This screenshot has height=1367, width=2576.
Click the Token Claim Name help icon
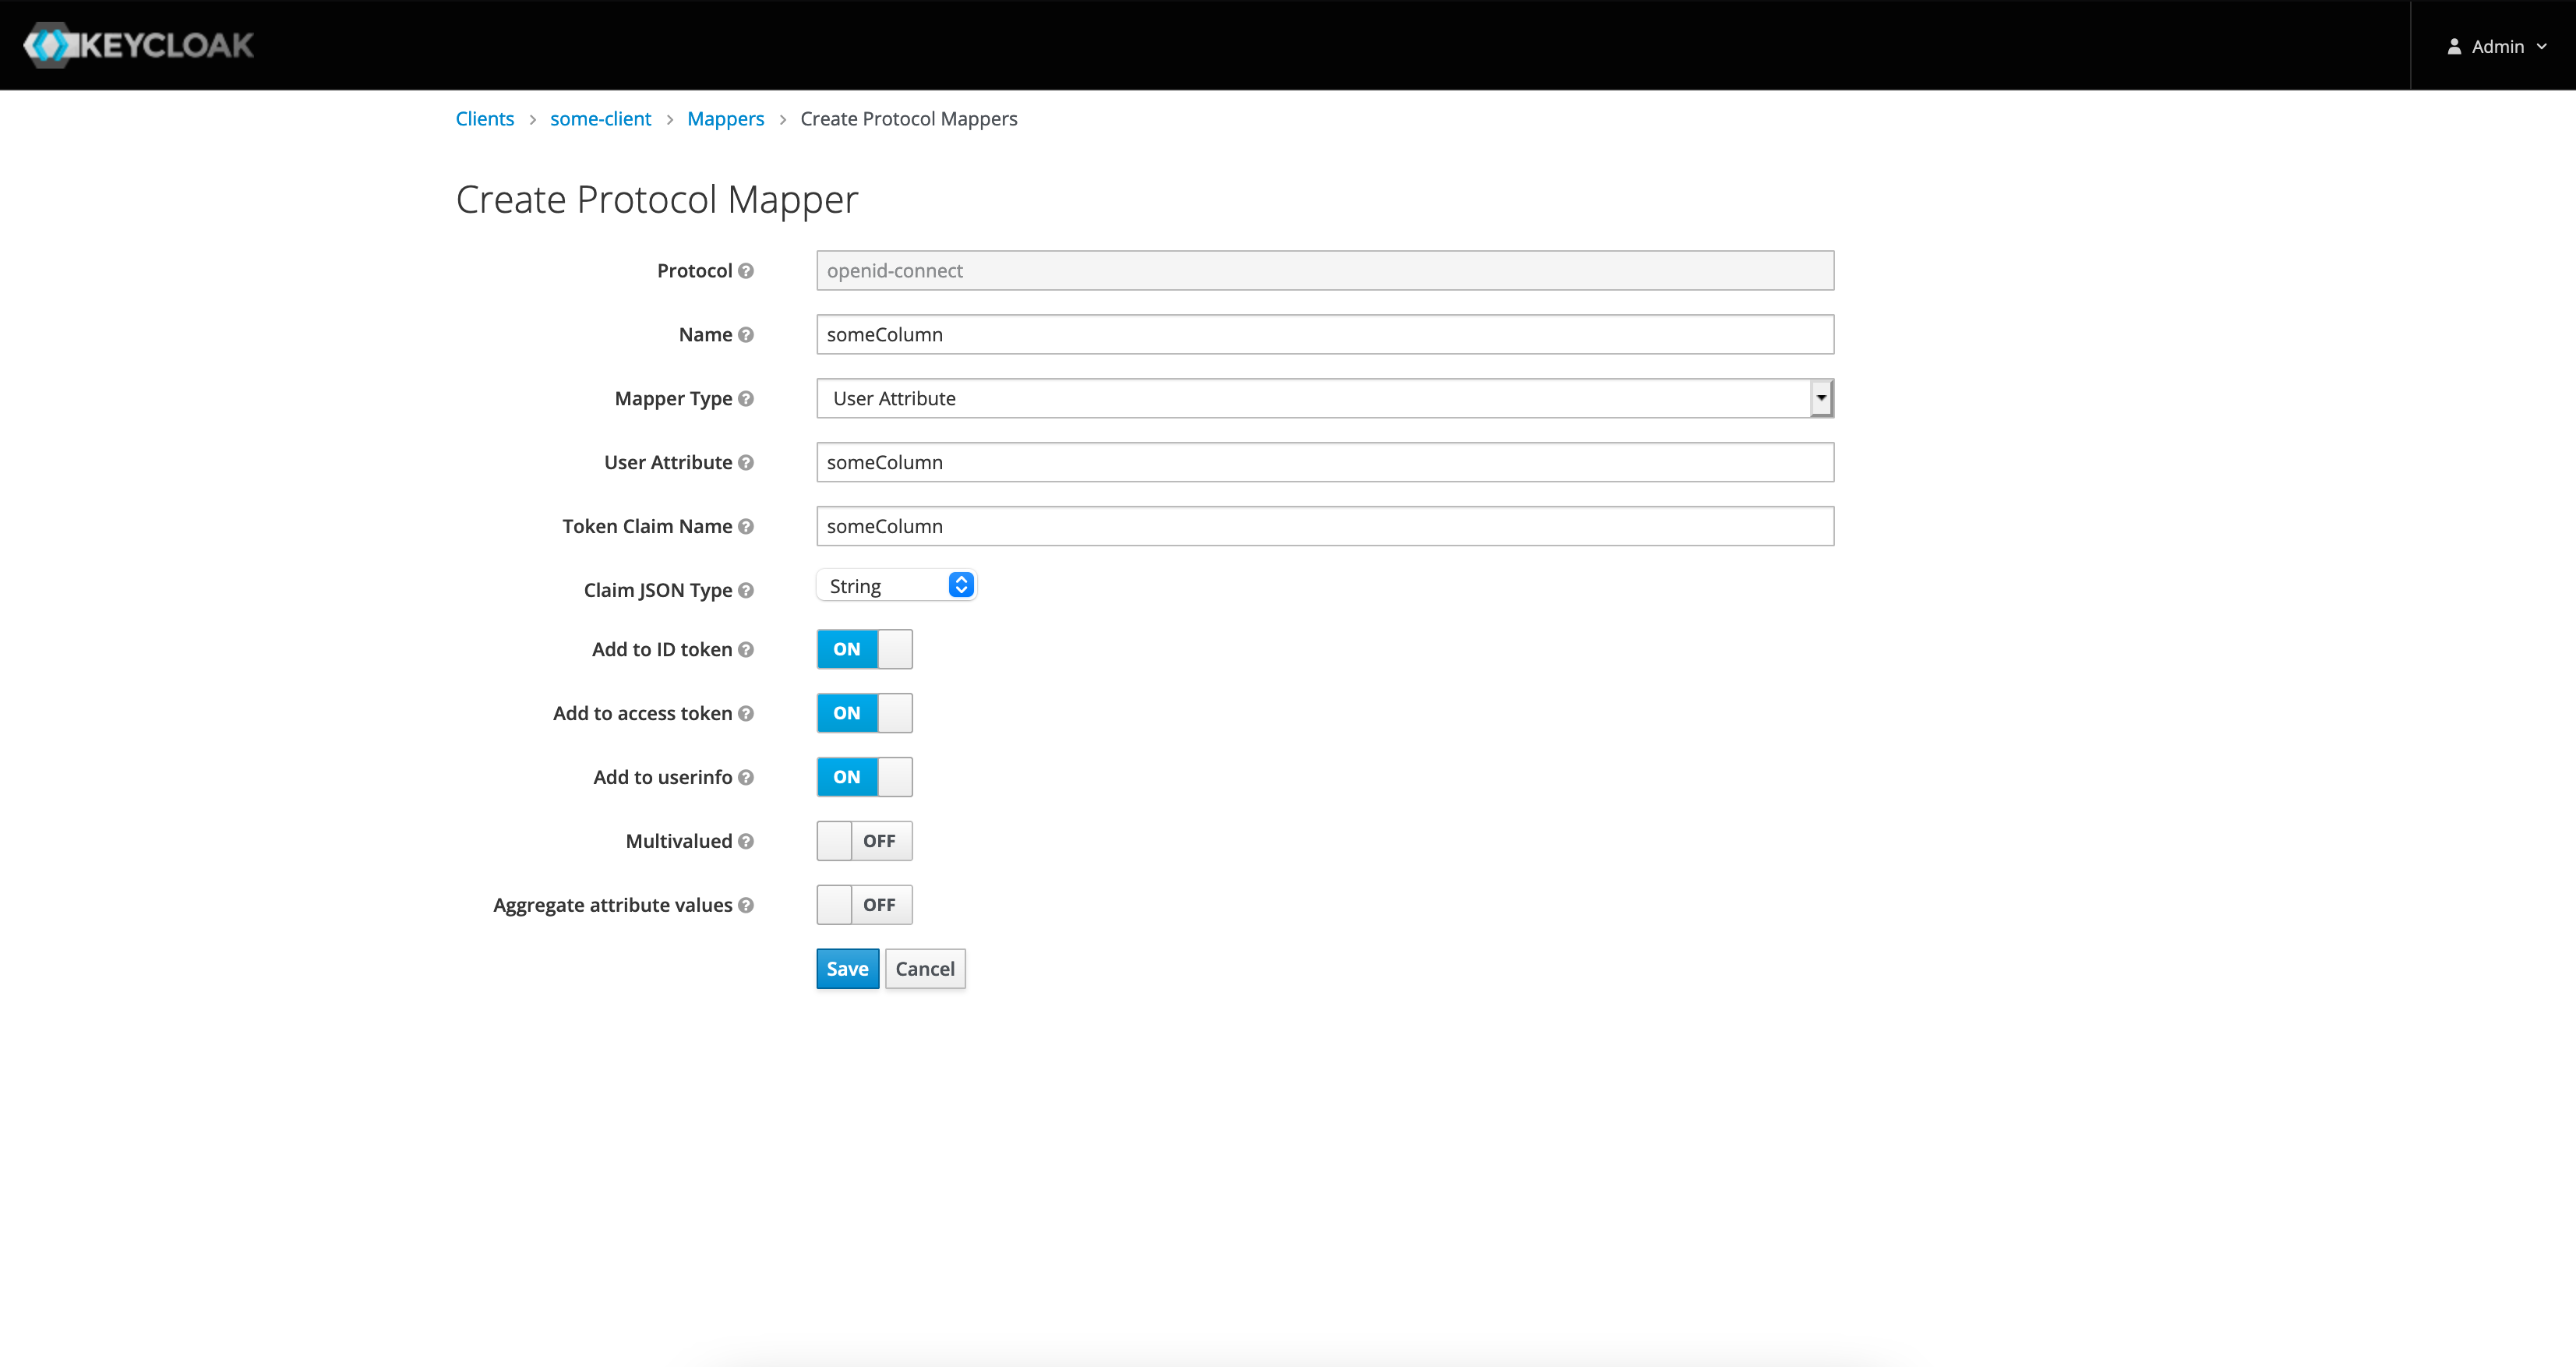745,527
